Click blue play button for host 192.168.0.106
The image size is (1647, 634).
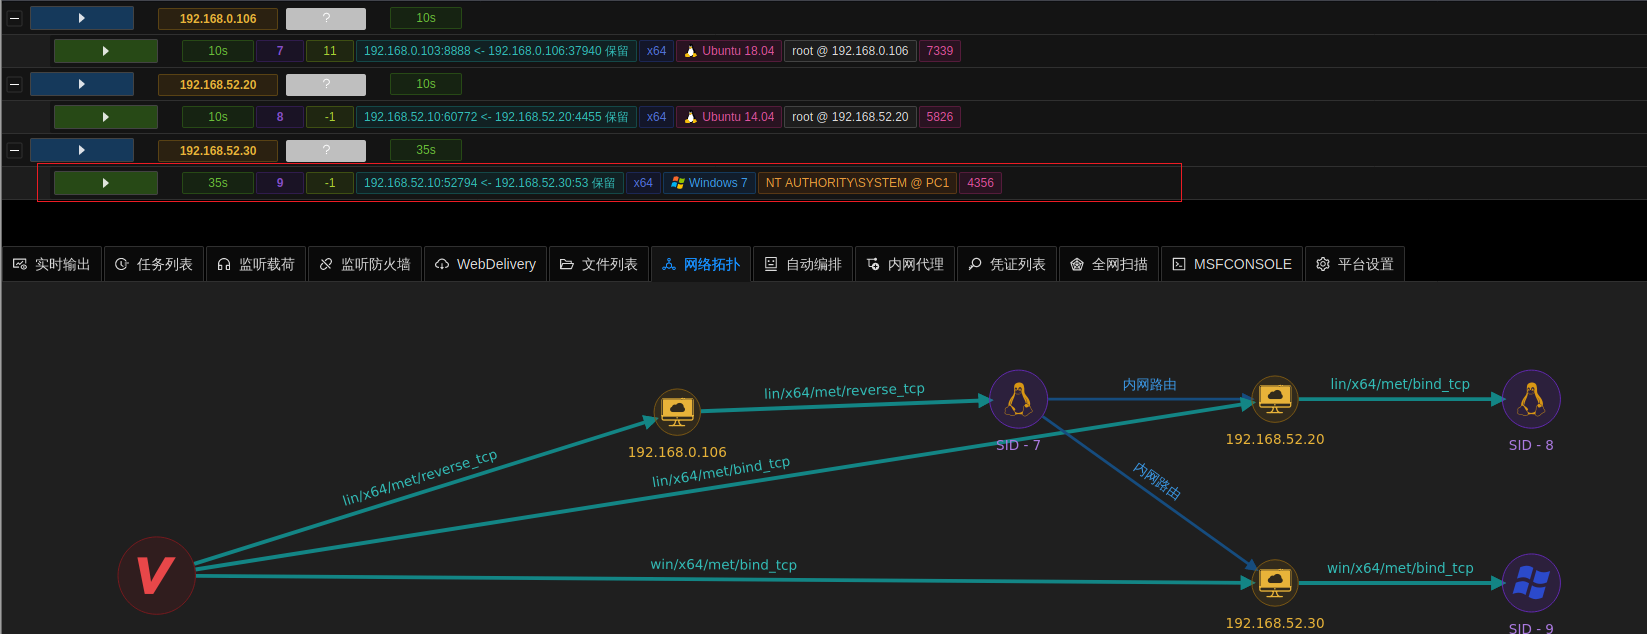click(x=82, y=18)
